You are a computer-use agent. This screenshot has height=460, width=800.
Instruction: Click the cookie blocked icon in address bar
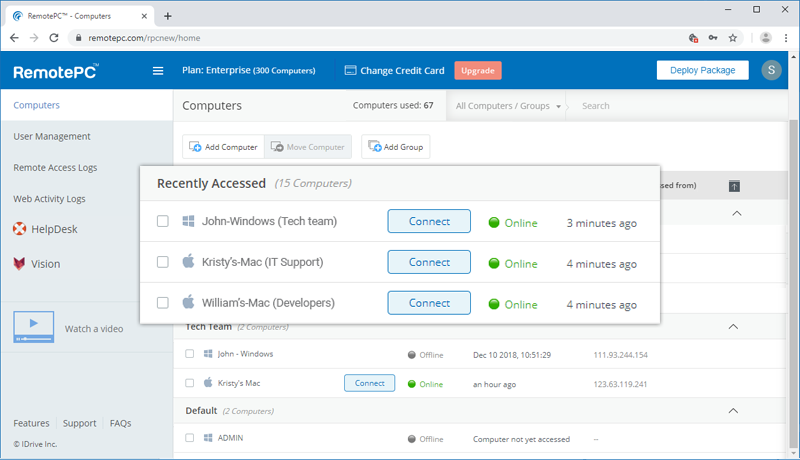[x=693, y=38]
